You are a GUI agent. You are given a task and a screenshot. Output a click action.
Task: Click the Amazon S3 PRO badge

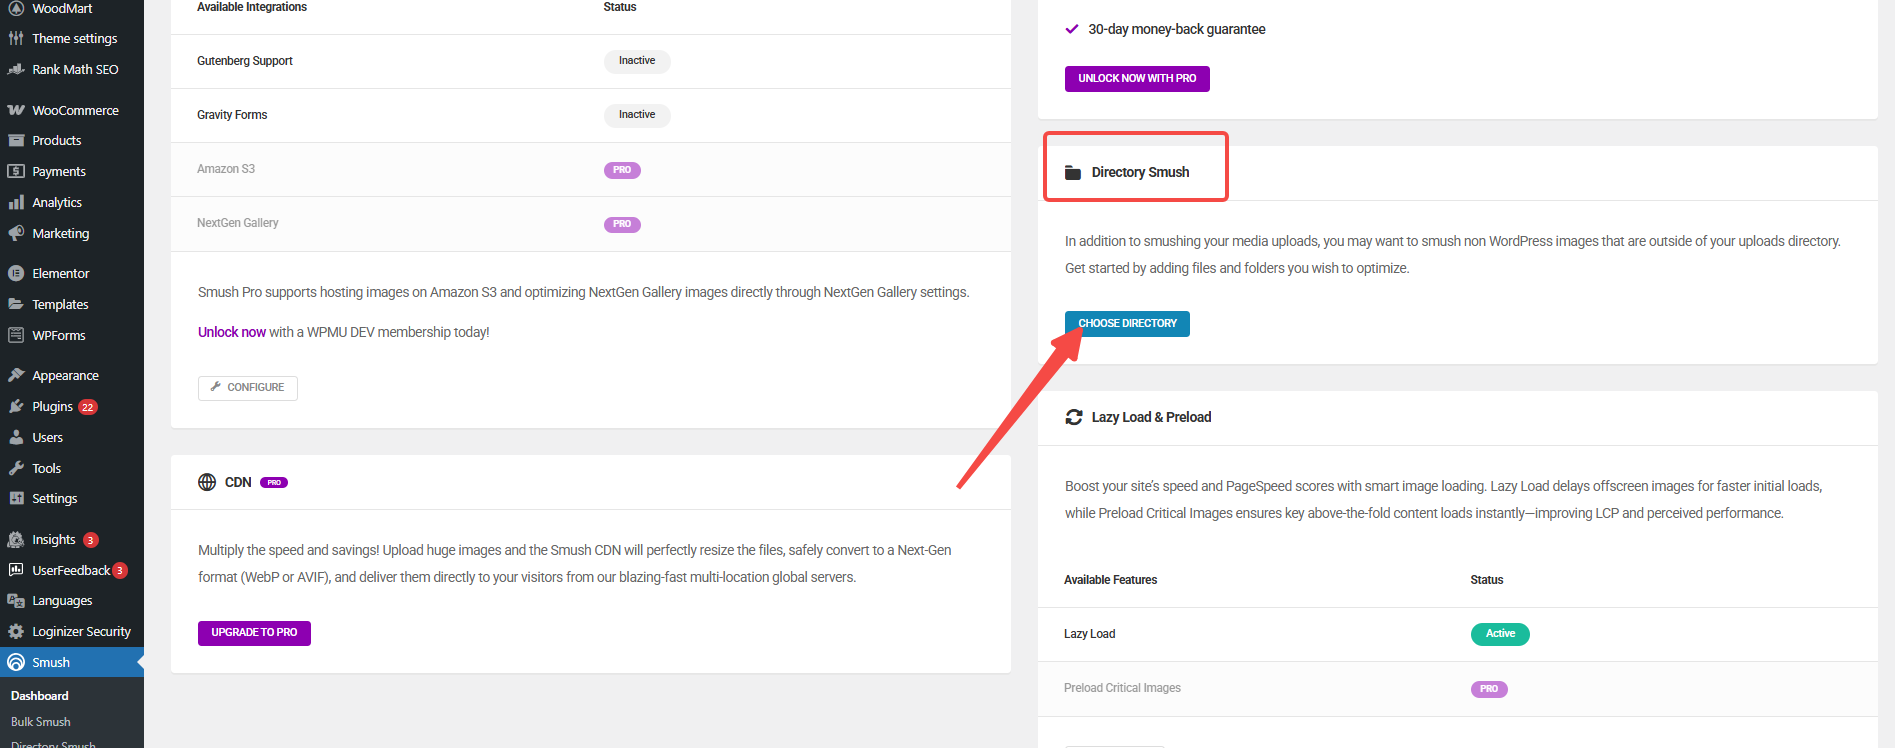pos(622,170)
